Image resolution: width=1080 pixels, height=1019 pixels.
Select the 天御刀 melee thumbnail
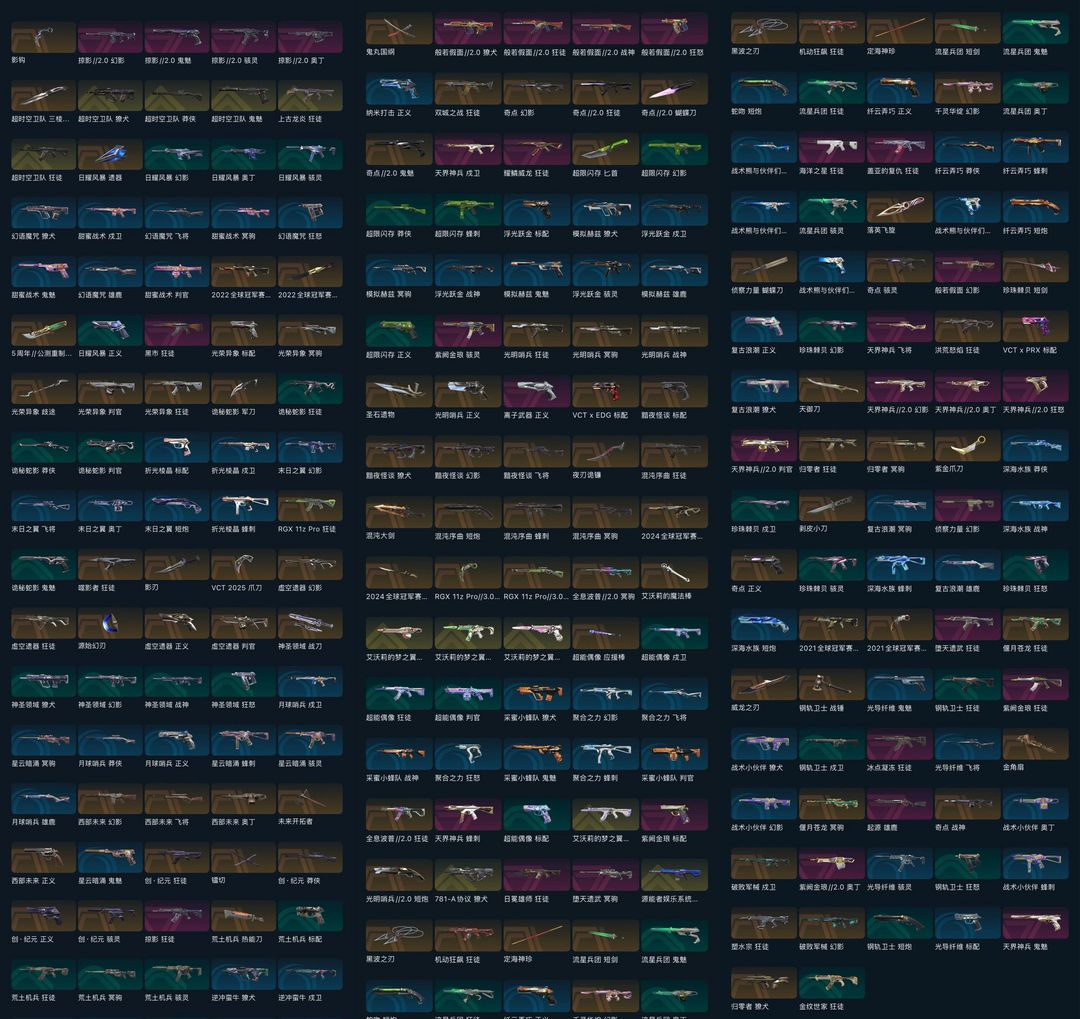tap(831, 387)
